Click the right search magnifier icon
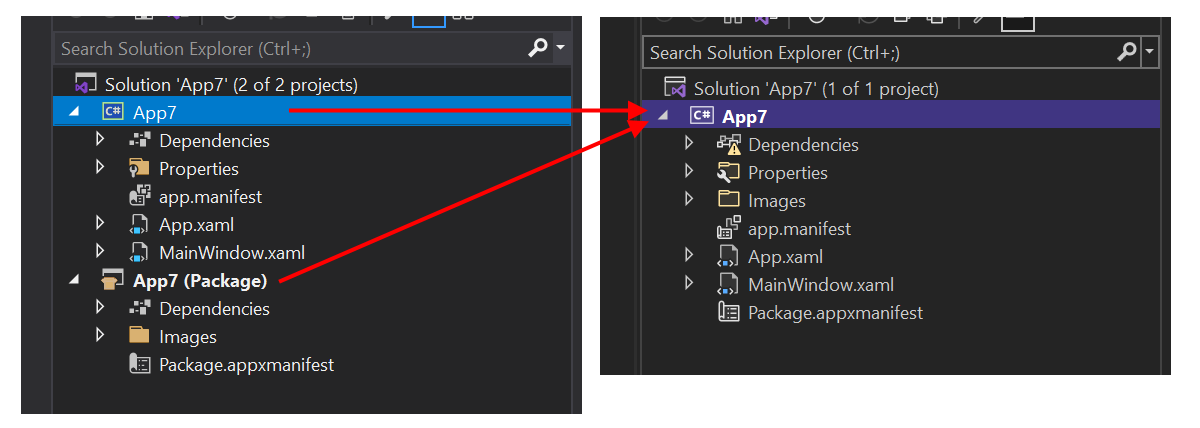This screenshot has width=1200, height=428. point(1127,52)
